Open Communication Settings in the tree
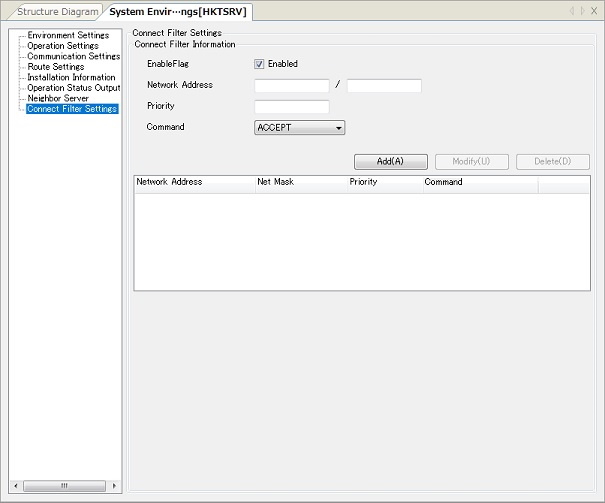Image resolution: width=605 pixels, height=503 pixels. [73, 57]
